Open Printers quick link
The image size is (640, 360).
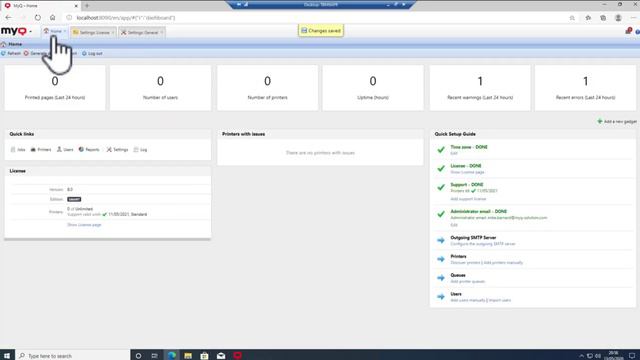tap(41, 150)
